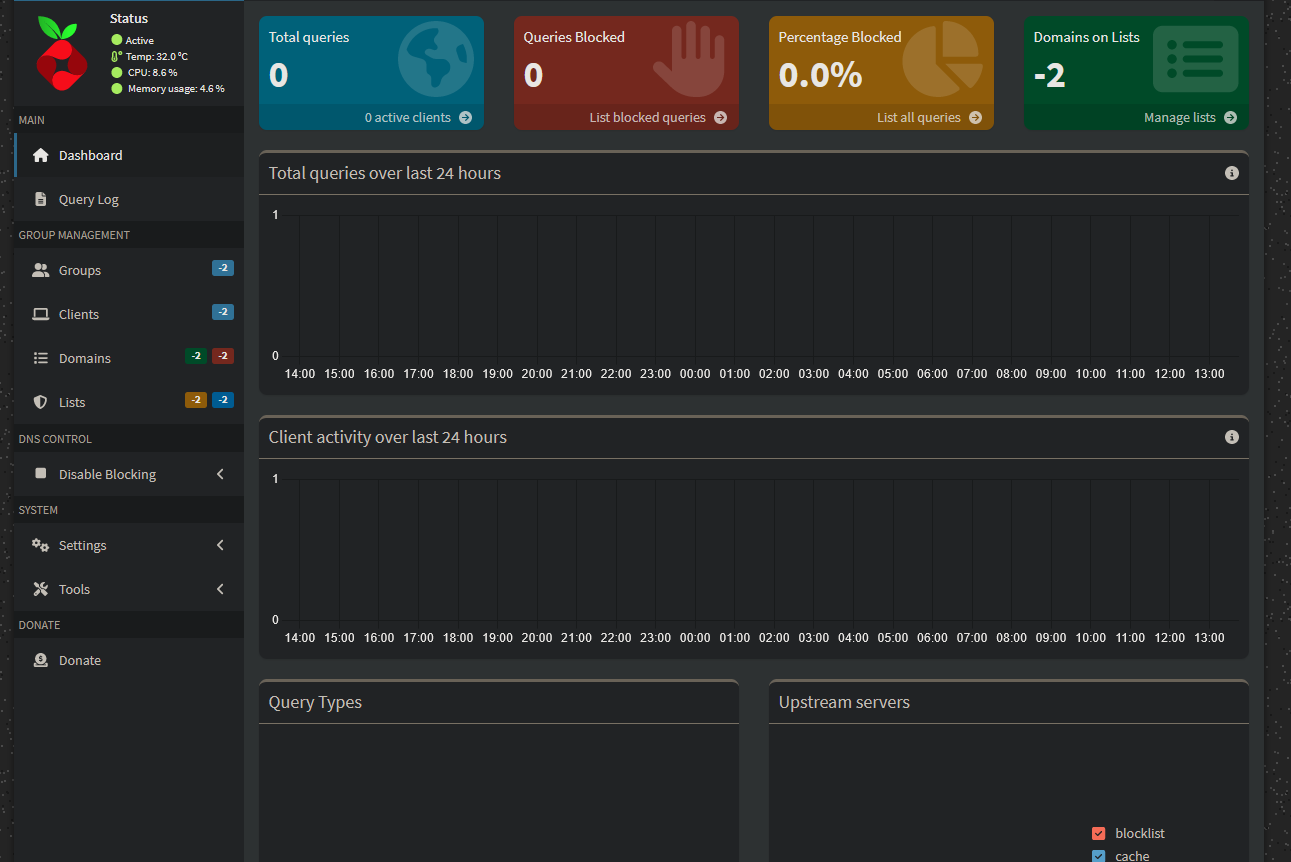Open the Manage lists link
The image size is (1291, 862).
[x=1136, y=117]
